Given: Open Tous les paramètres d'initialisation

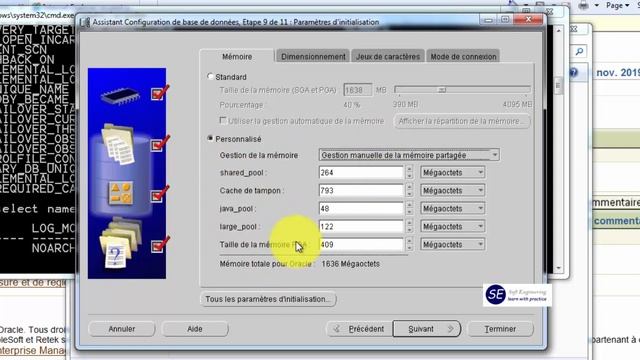Looking at the screenshot, I should 268,299.
